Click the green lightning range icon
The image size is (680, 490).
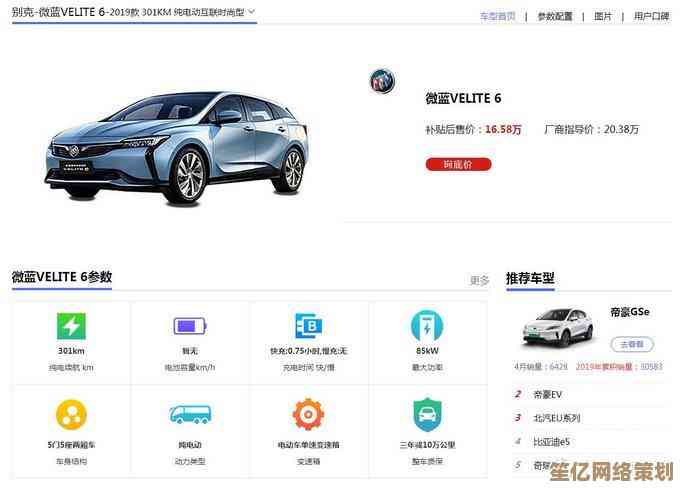72,326
